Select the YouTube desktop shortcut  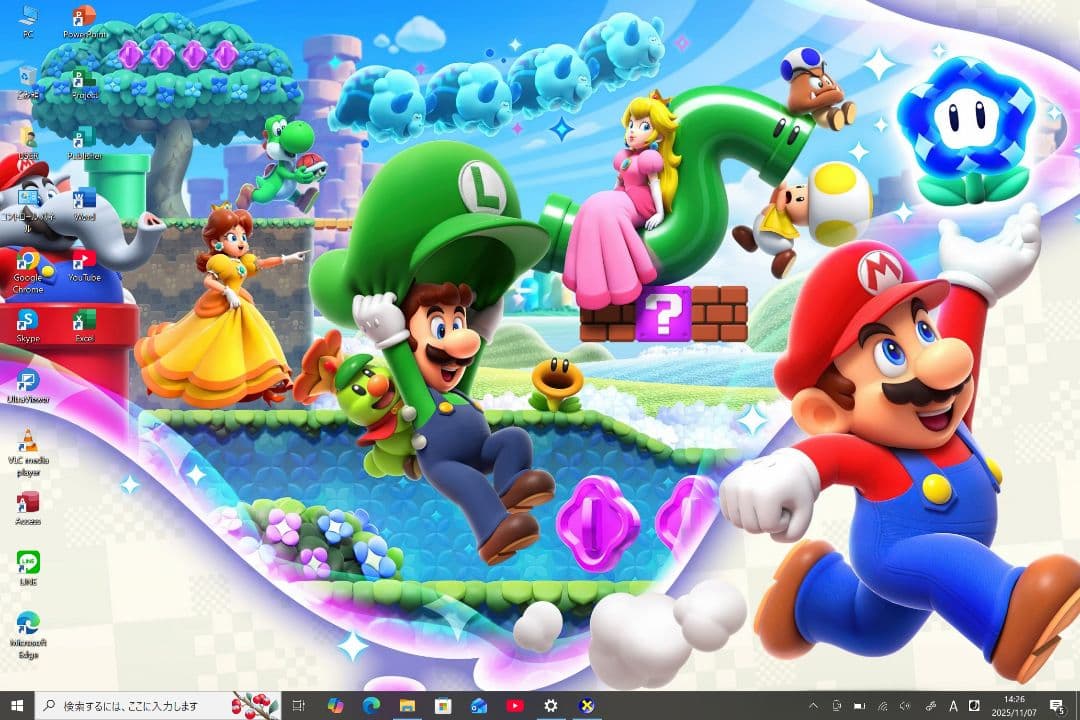(x=85, y=261)
